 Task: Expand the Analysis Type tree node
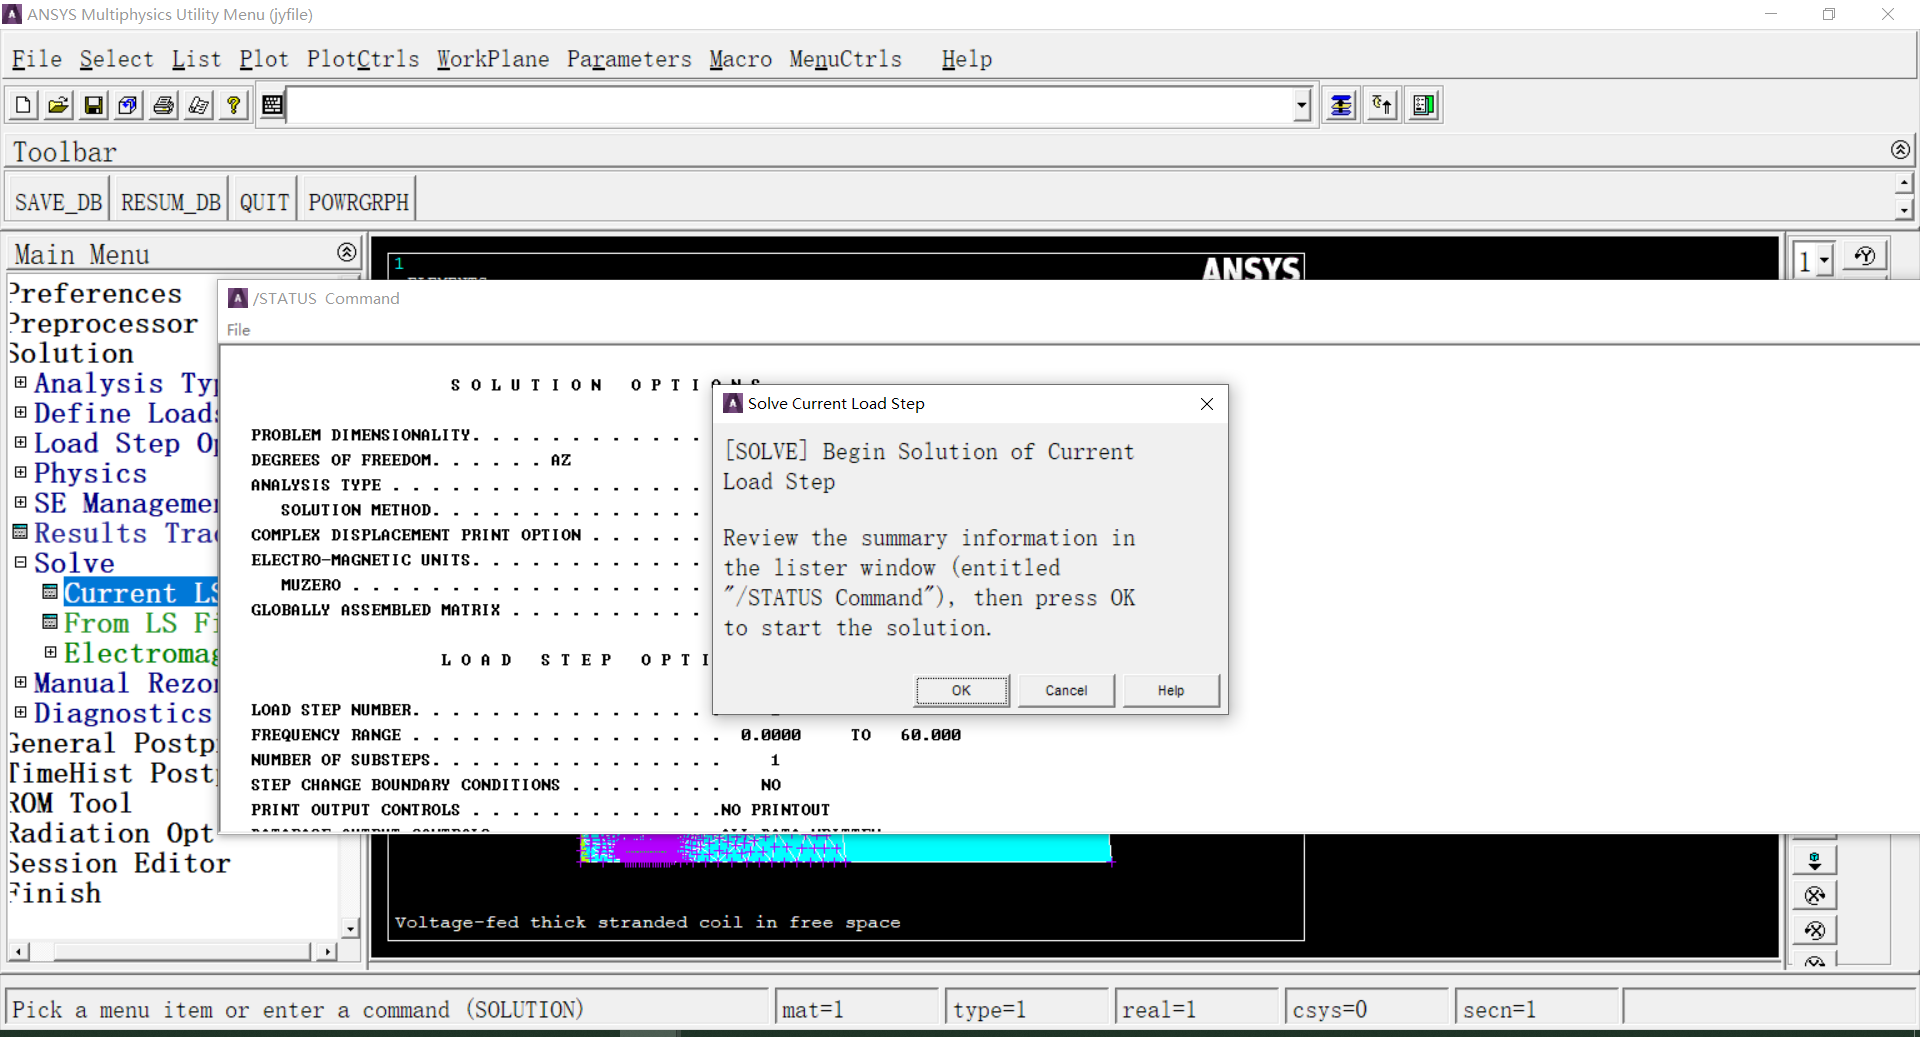20,382
